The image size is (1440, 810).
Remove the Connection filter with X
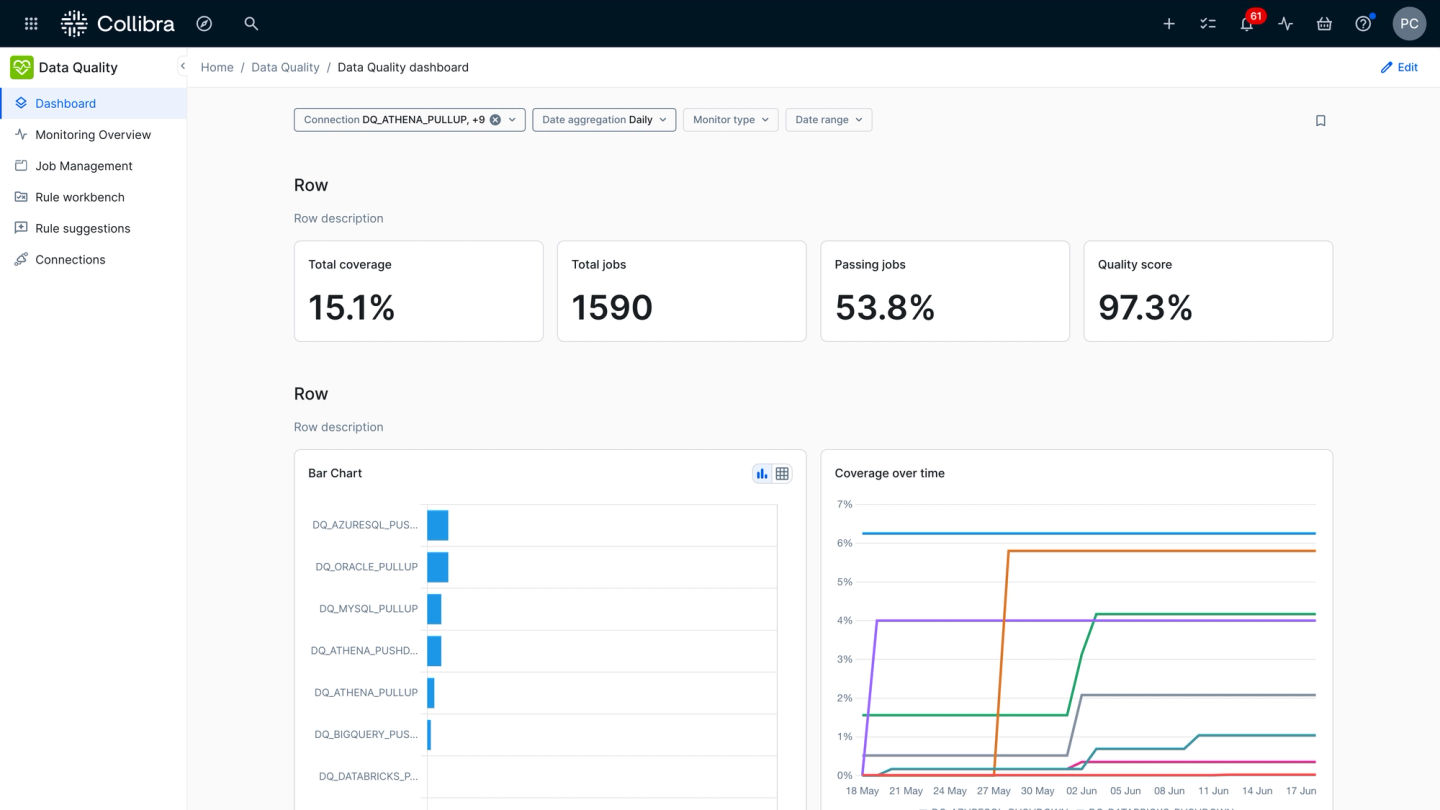(495, 120)
